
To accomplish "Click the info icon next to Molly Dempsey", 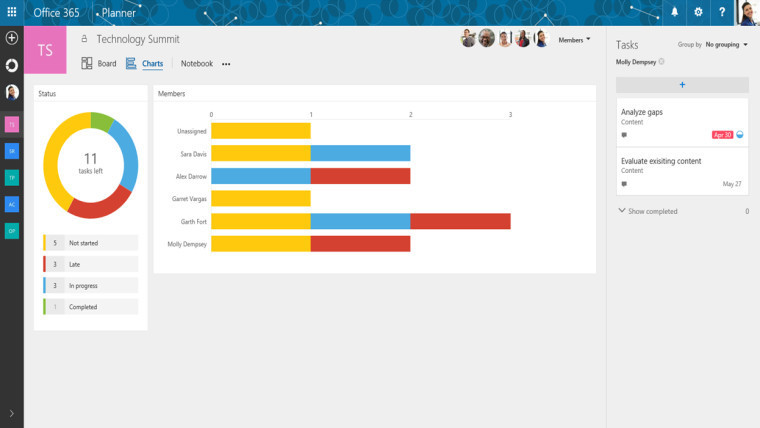I will pyautogui.click(x=662, y=62).
